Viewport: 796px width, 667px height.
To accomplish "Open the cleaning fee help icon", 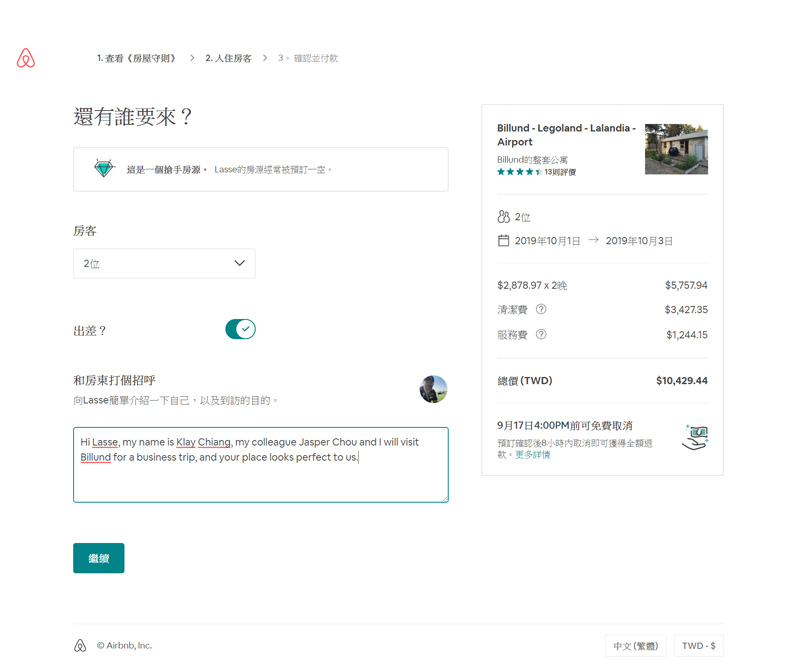I will [x=541, y=309].
